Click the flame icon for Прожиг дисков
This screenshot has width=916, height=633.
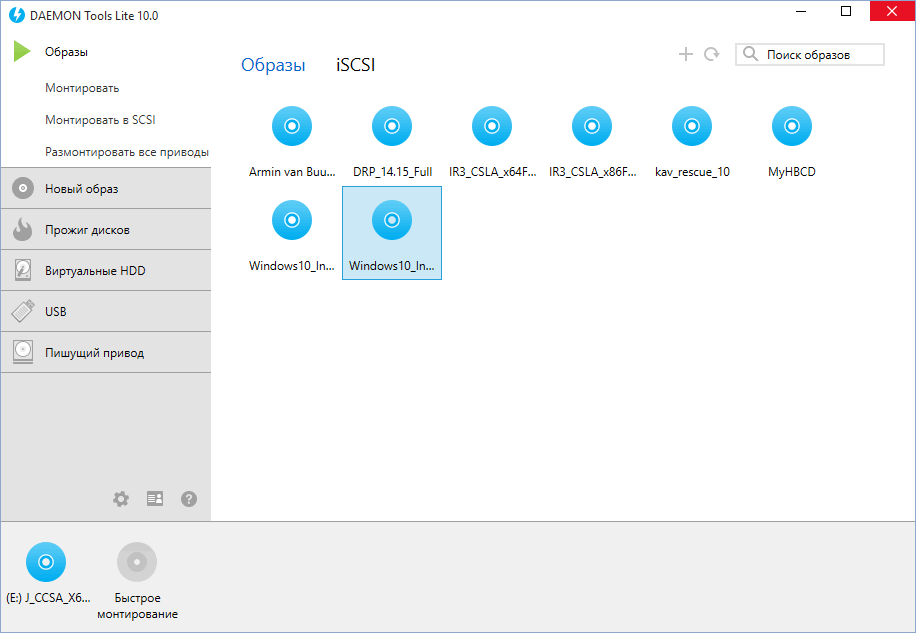[23, 229]
